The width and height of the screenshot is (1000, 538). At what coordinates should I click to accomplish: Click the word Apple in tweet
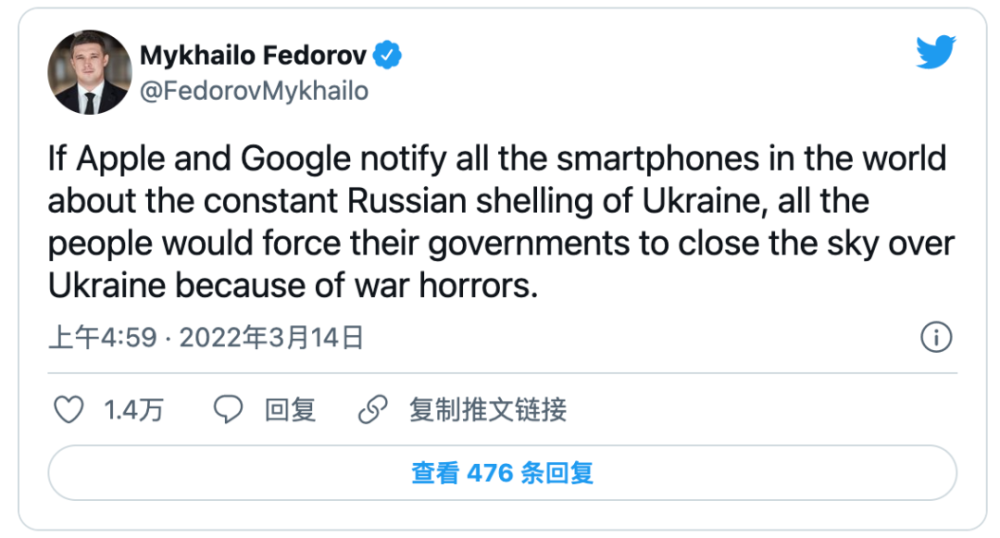(x=121, y=159)
